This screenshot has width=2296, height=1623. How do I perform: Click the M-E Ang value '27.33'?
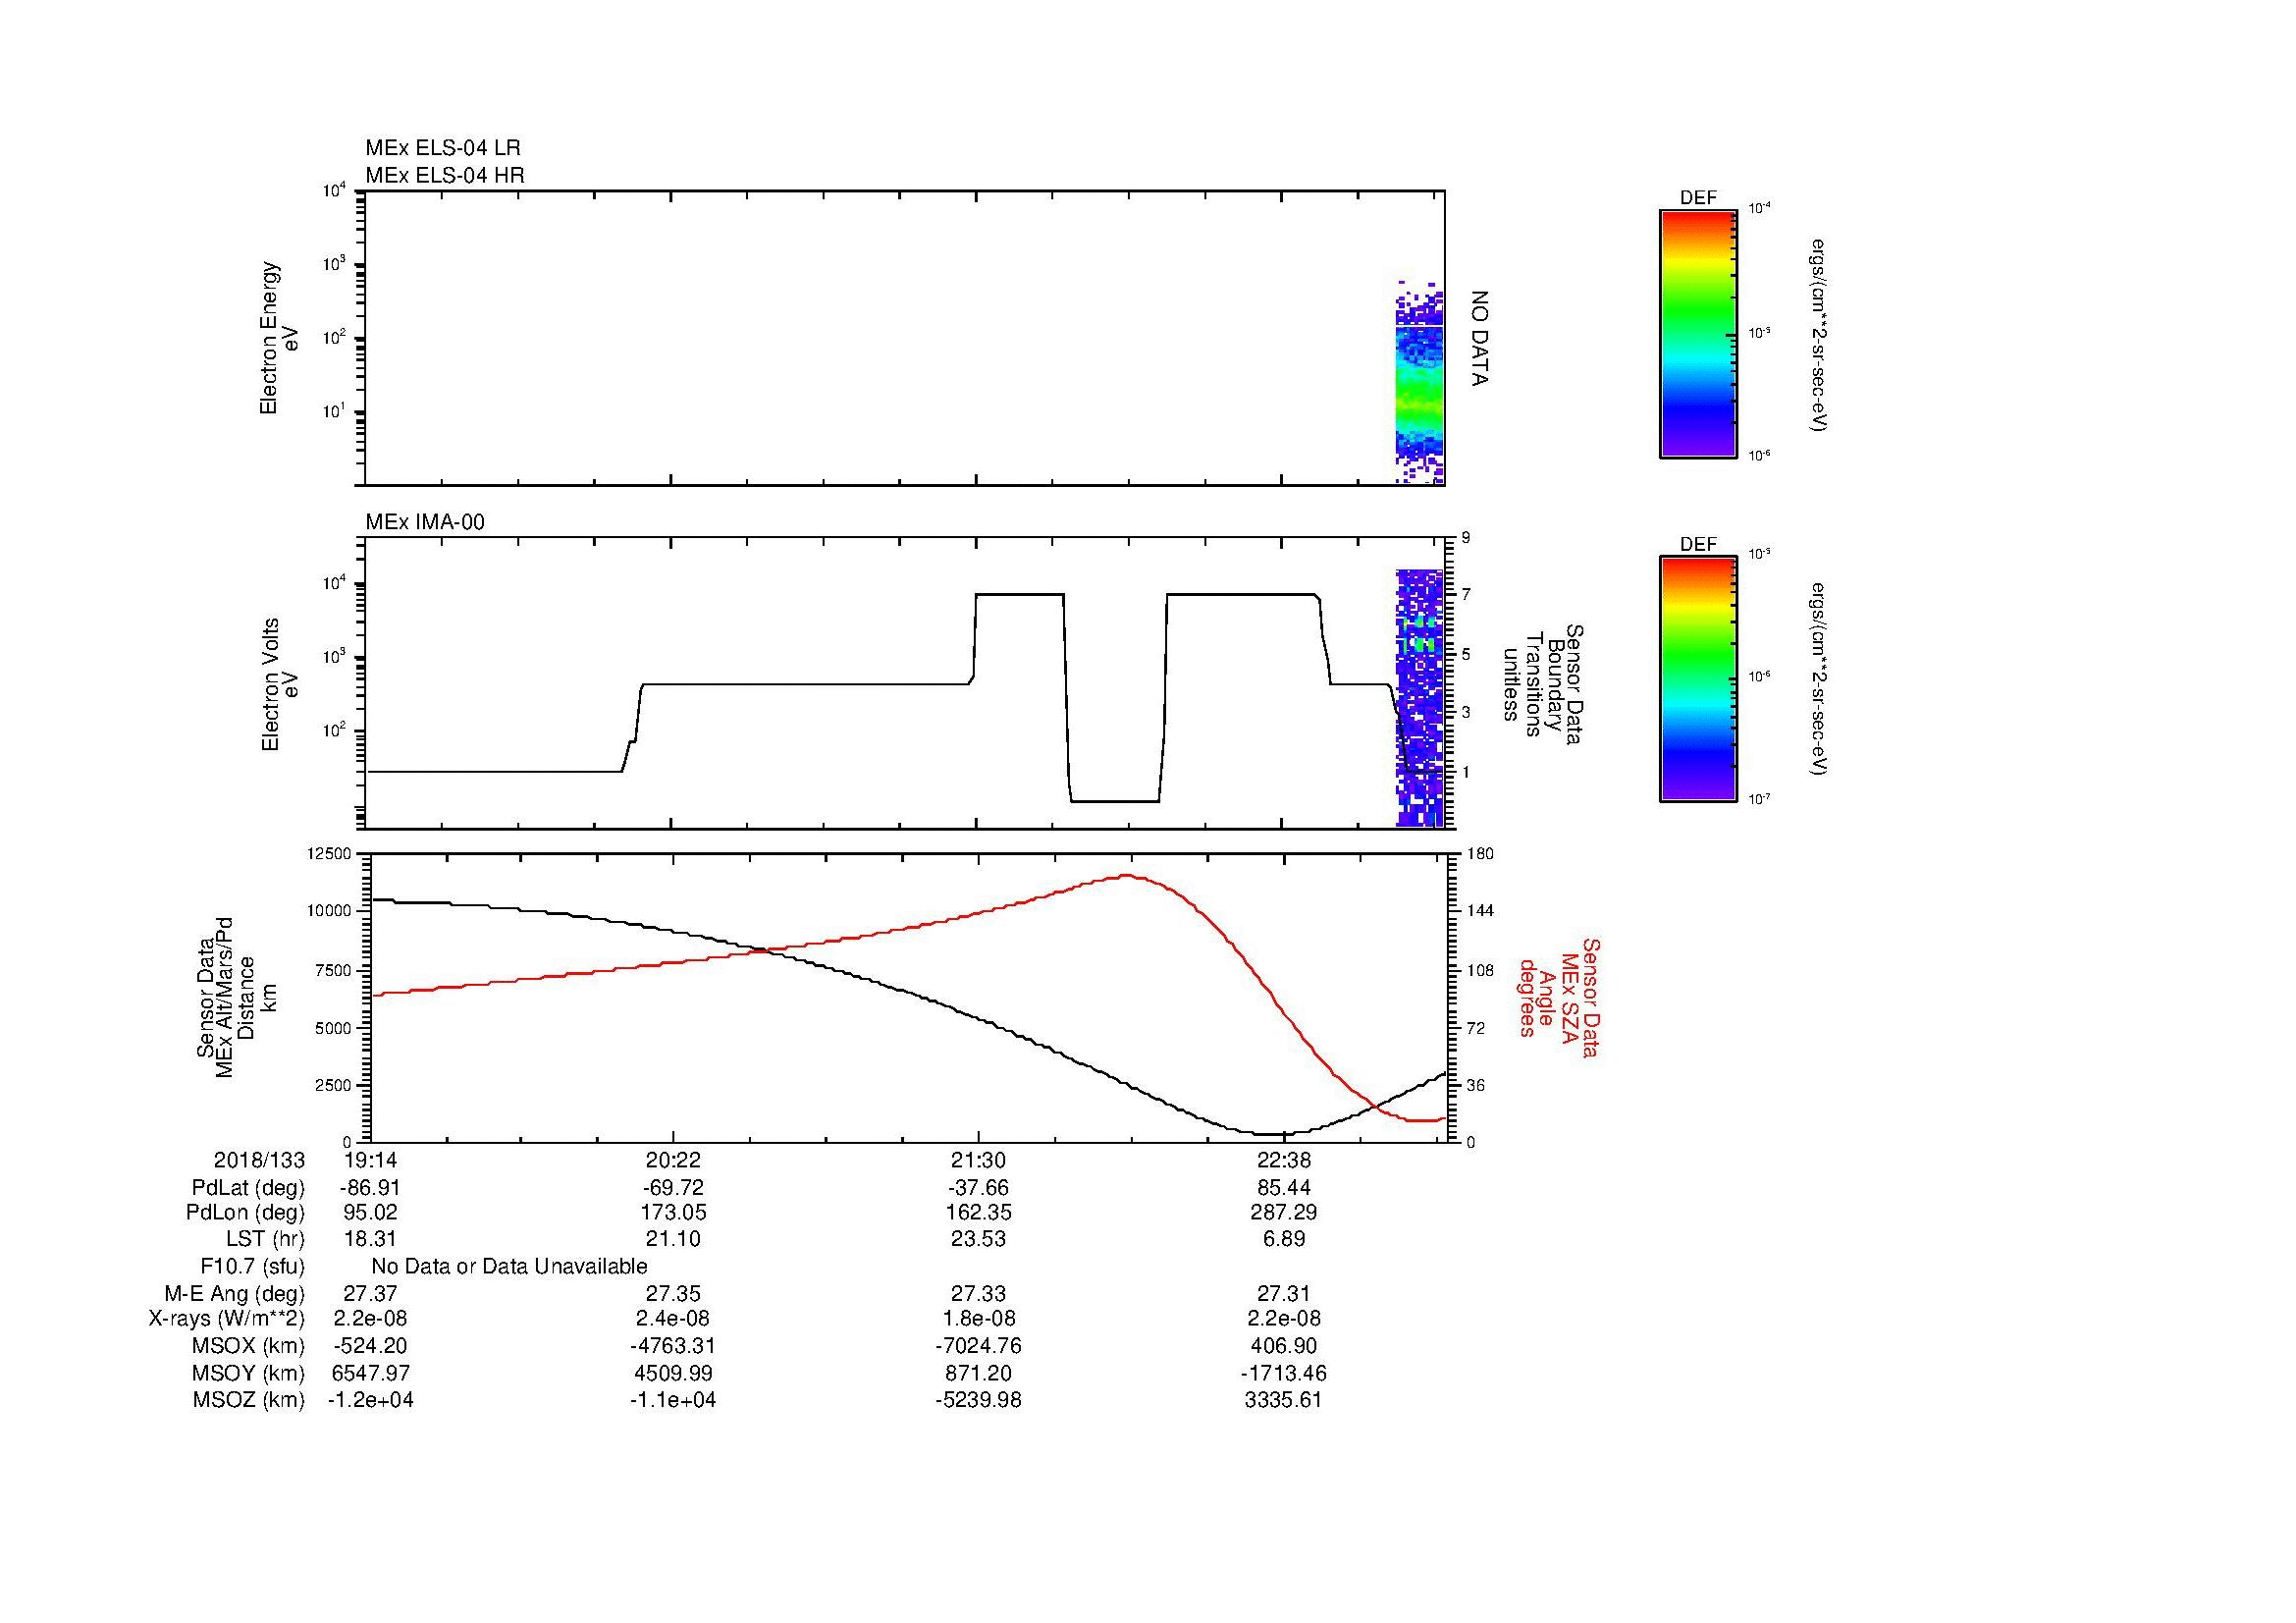[x=978, y=1293]
